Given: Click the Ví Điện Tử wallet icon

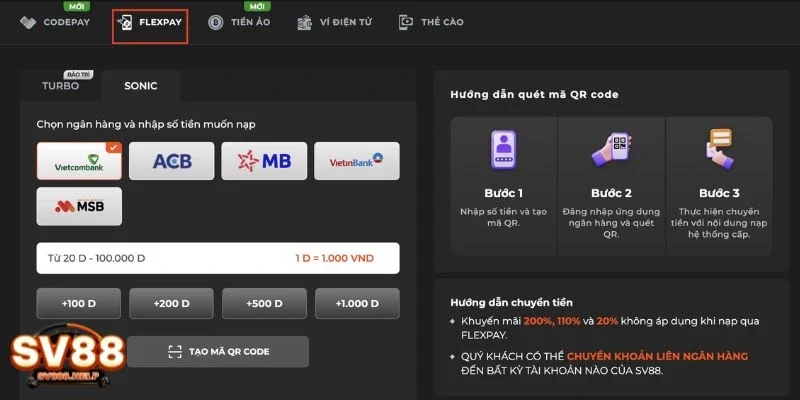Looking at the screenshot, I should [x=305, y=22].
